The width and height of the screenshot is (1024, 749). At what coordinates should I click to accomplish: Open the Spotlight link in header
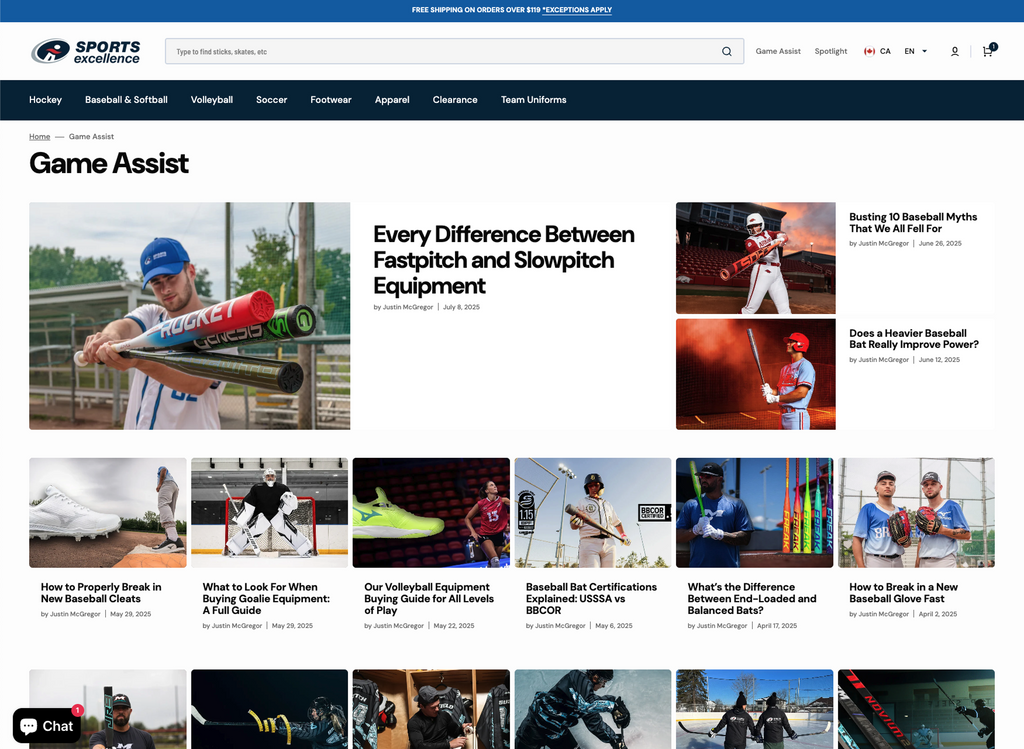(830, 51)
